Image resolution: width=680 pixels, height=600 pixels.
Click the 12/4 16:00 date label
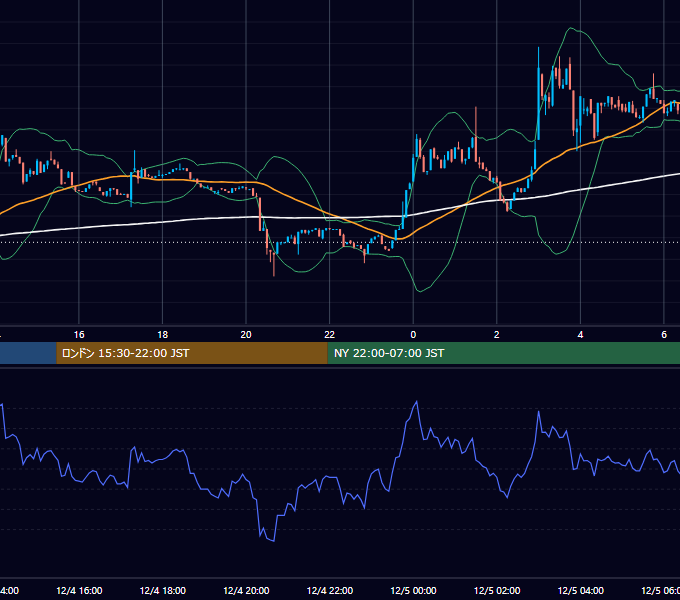tap(79, 590)
